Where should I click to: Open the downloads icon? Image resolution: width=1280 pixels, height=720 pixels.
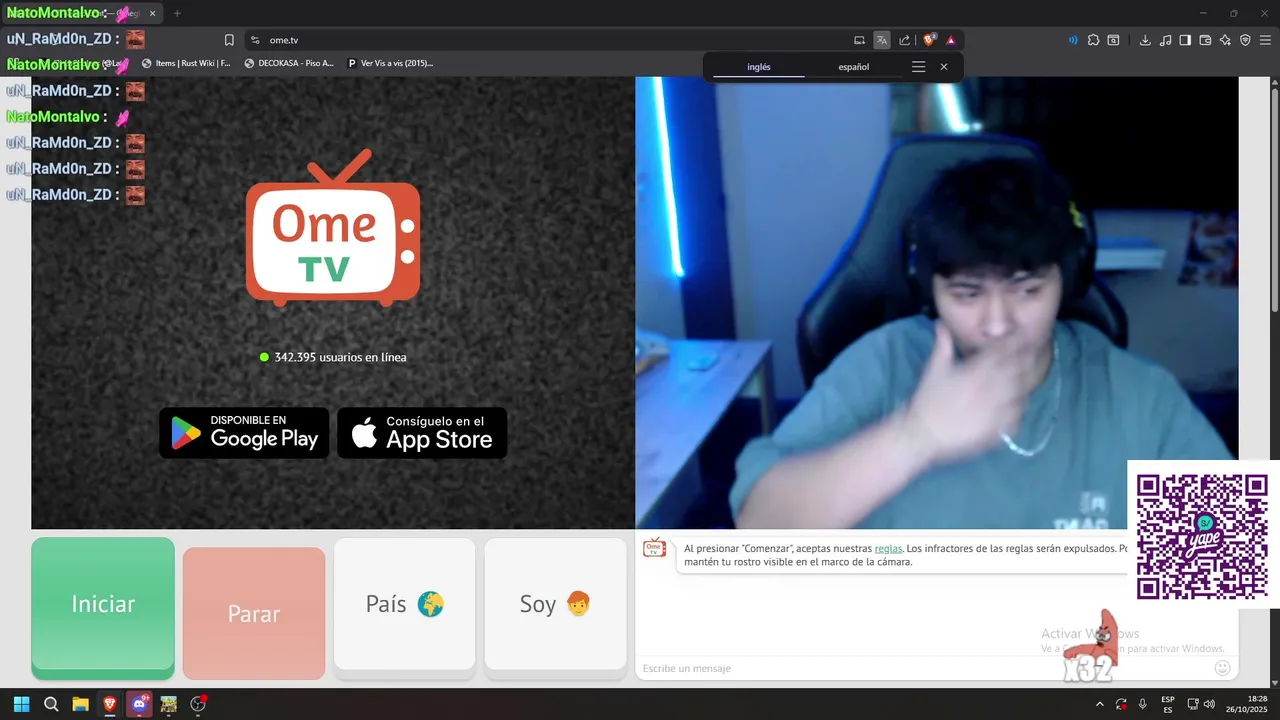(1145, 40)
